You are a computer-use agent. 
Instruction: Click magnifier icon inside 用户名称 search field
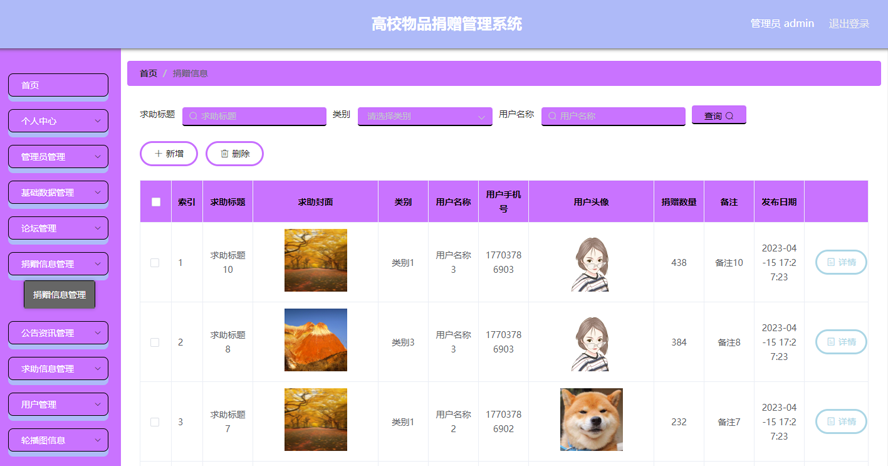point(552,116)
